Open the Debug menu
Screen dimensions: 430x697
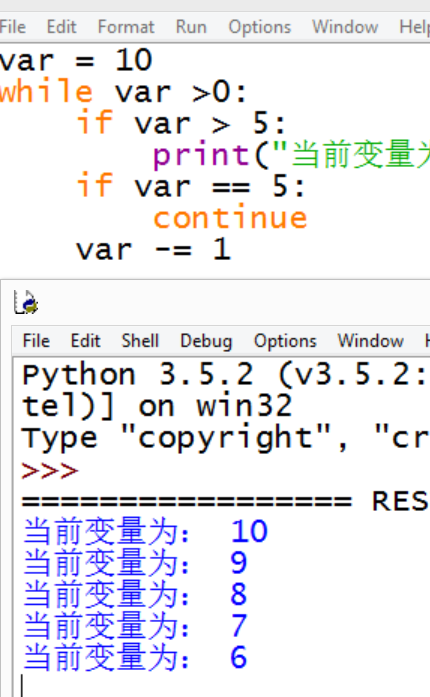206,341
